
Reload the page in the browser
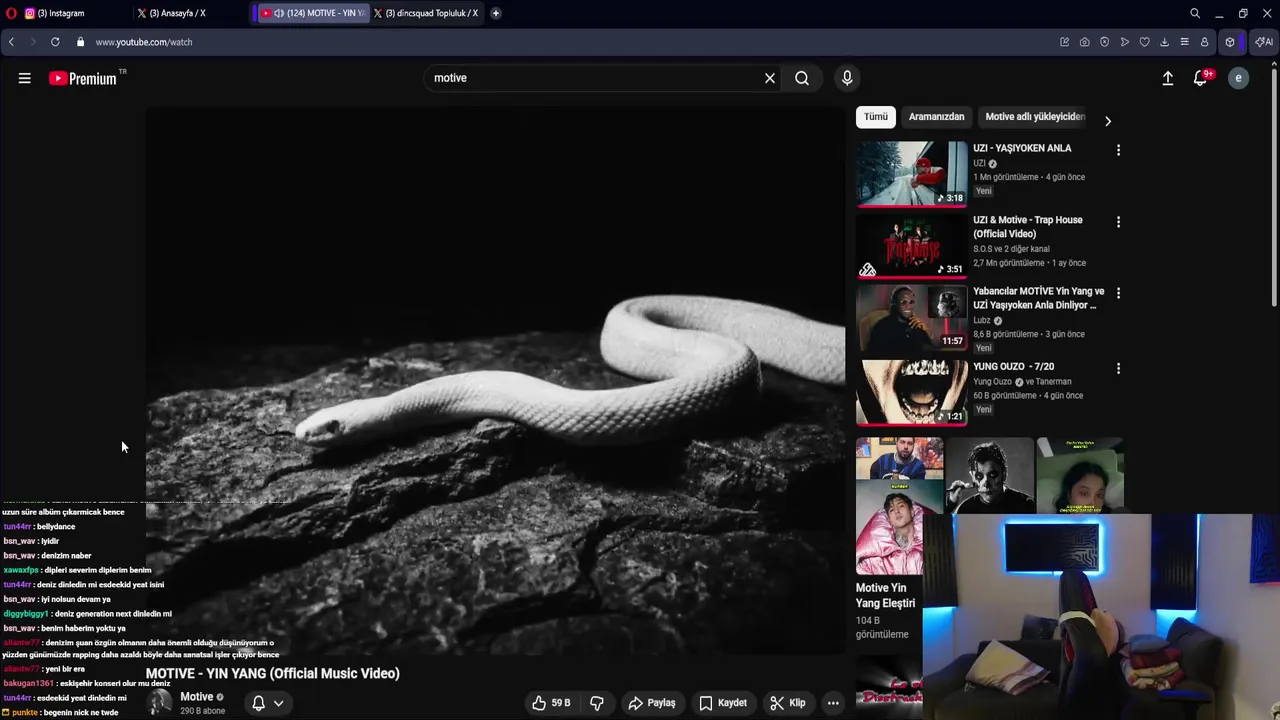[55, 42]
